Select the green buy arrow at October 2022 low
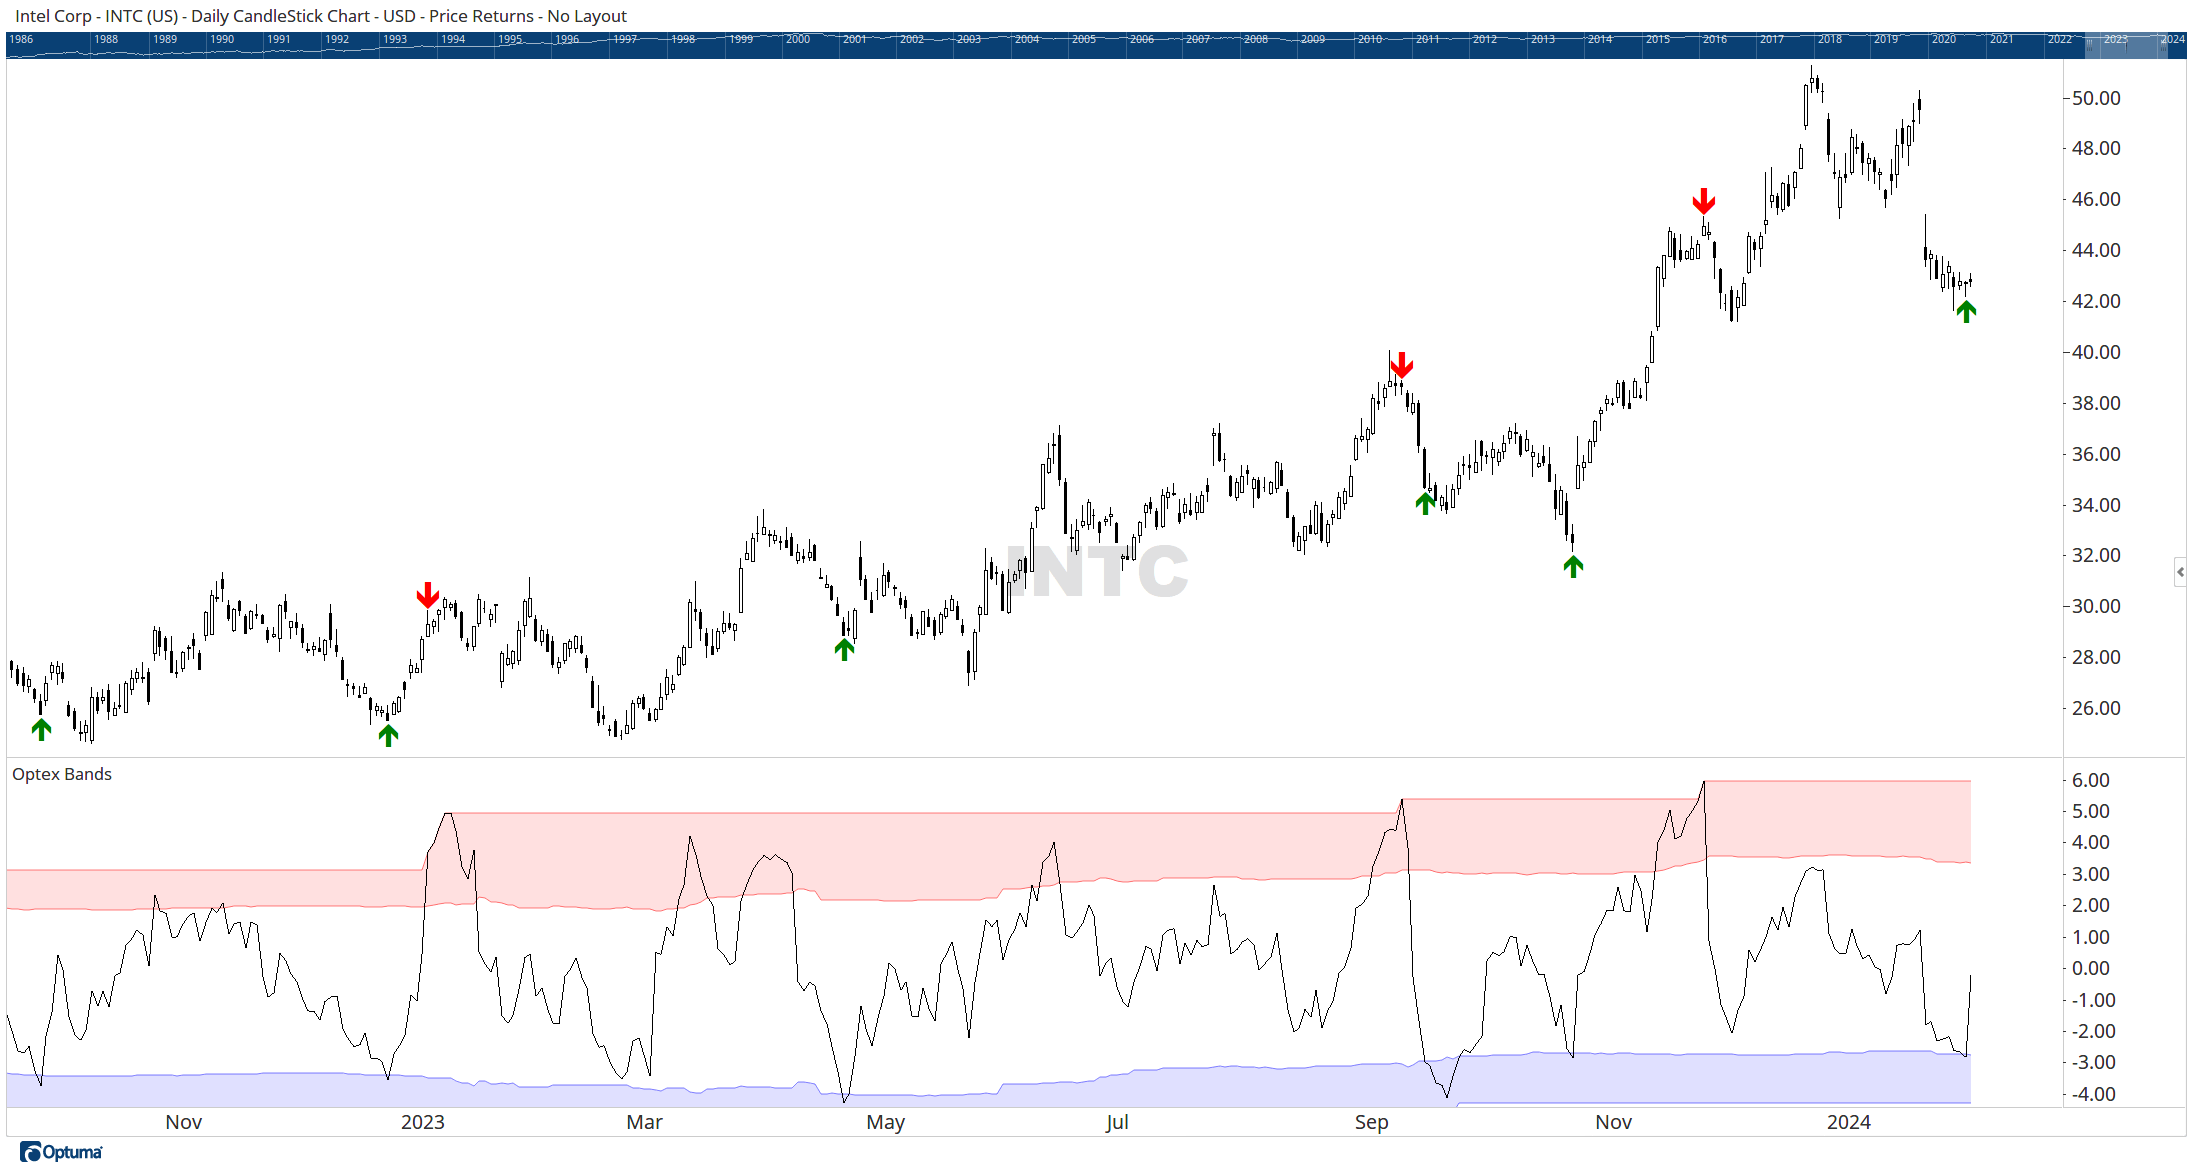The image size is (2193, 1164). tap(41, 729)
